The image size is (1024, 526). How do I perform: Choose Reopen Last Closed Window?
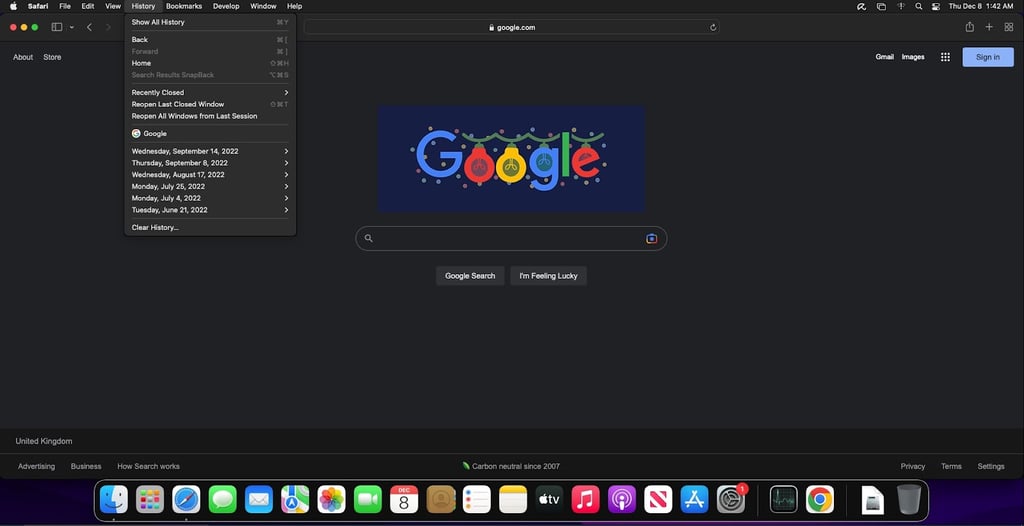(210, 104)
